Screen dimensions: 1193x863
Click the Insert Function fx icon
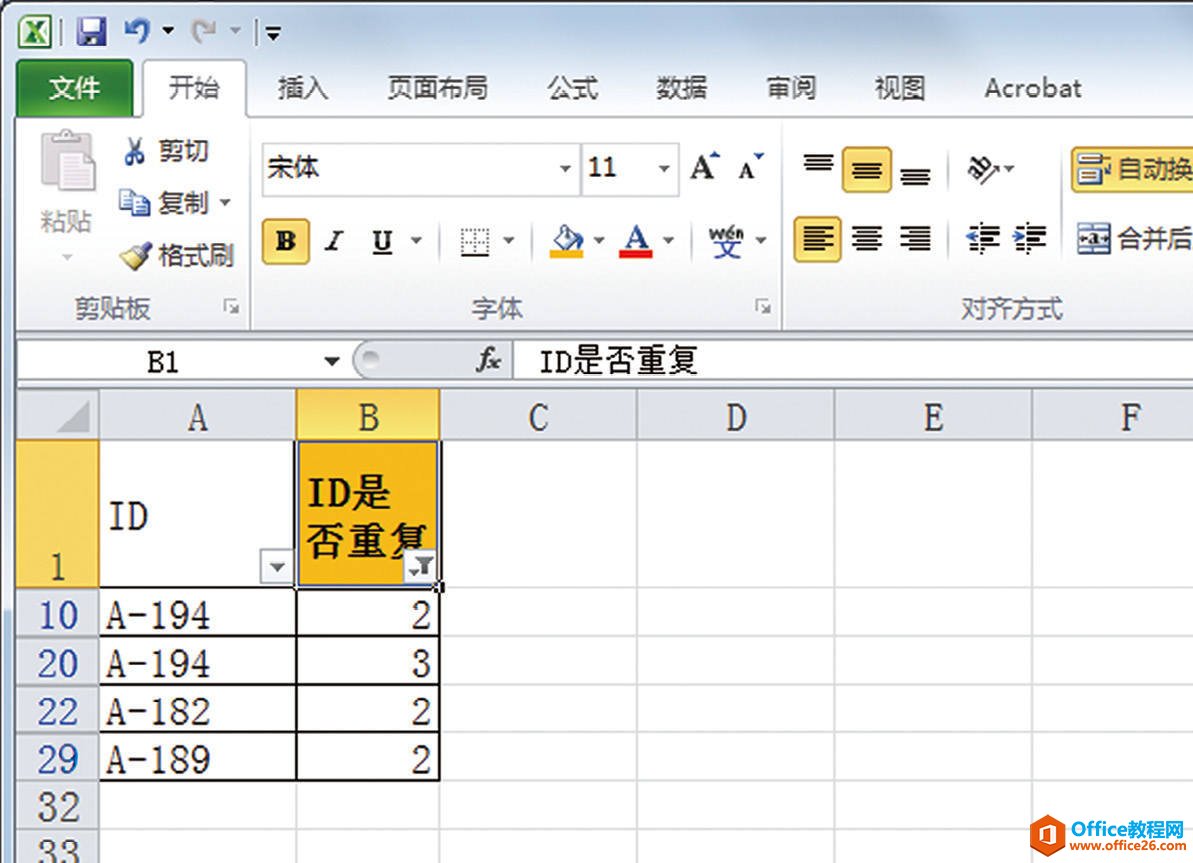[x=489, y=361]
